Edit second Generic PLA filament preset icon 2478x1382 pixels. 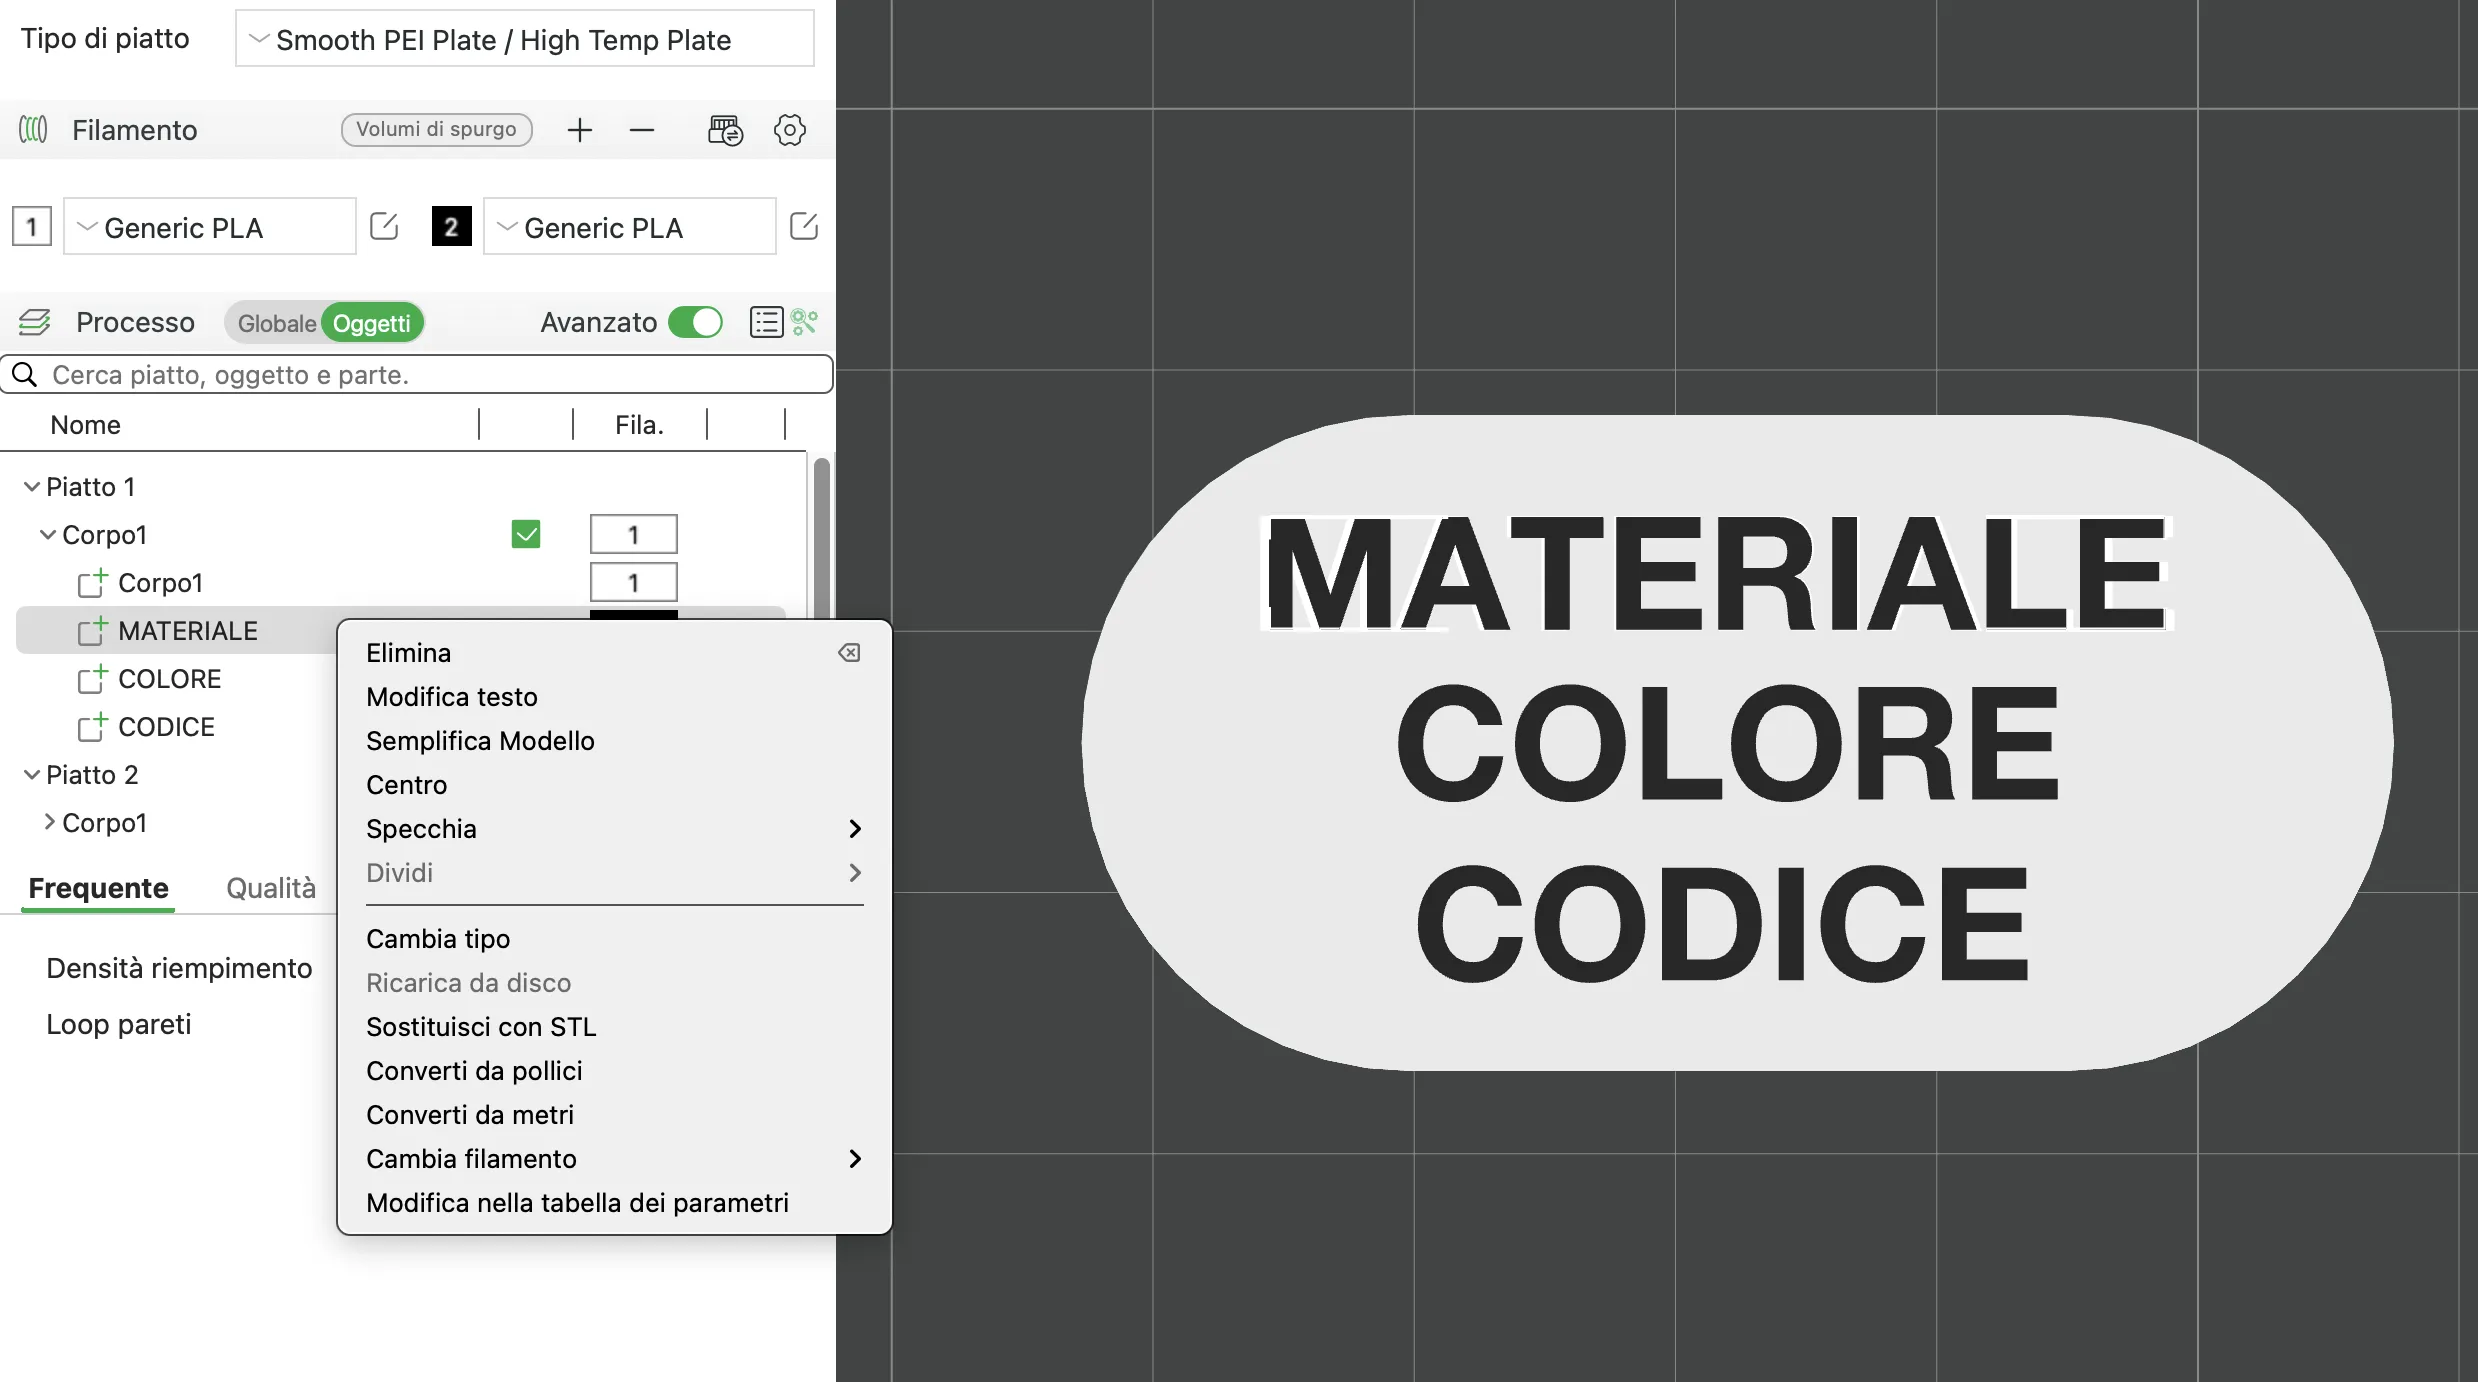[x=804, y=227]
